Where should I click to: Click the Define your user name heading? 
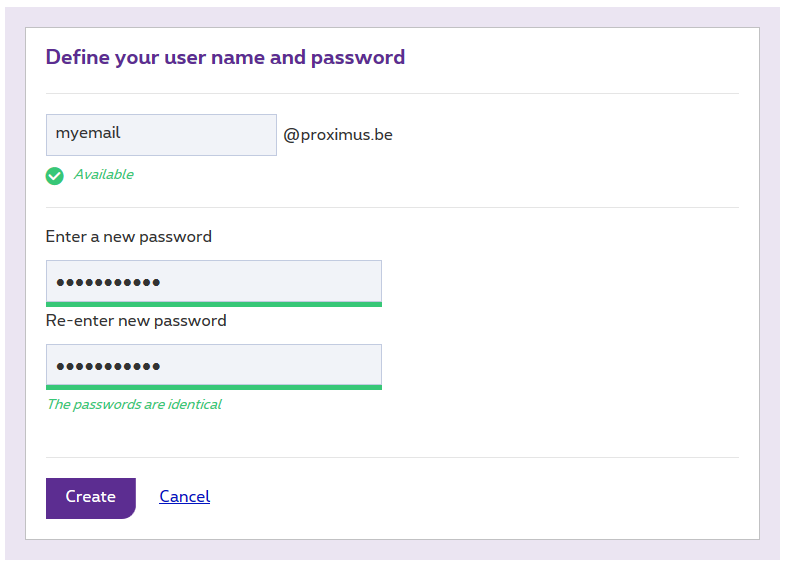[x=225, y=57]
